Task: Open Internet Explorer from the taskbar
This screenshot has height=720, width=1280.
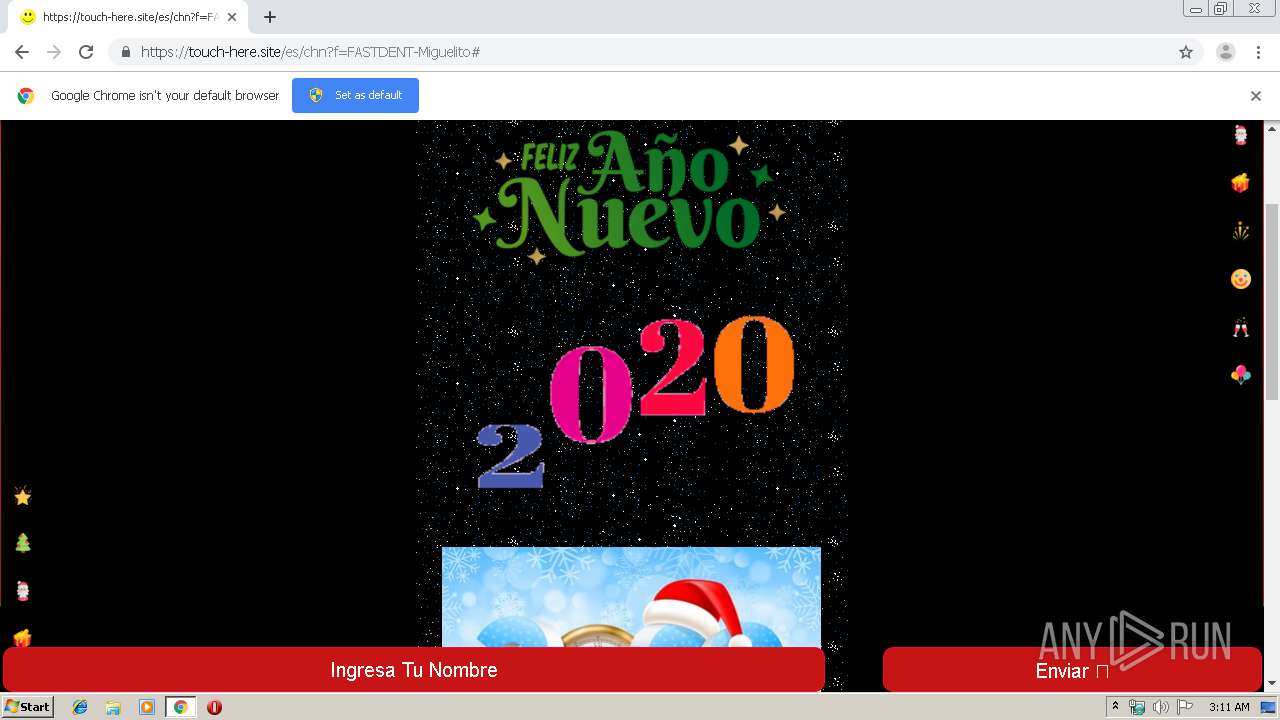Action: tap(80, 707)
